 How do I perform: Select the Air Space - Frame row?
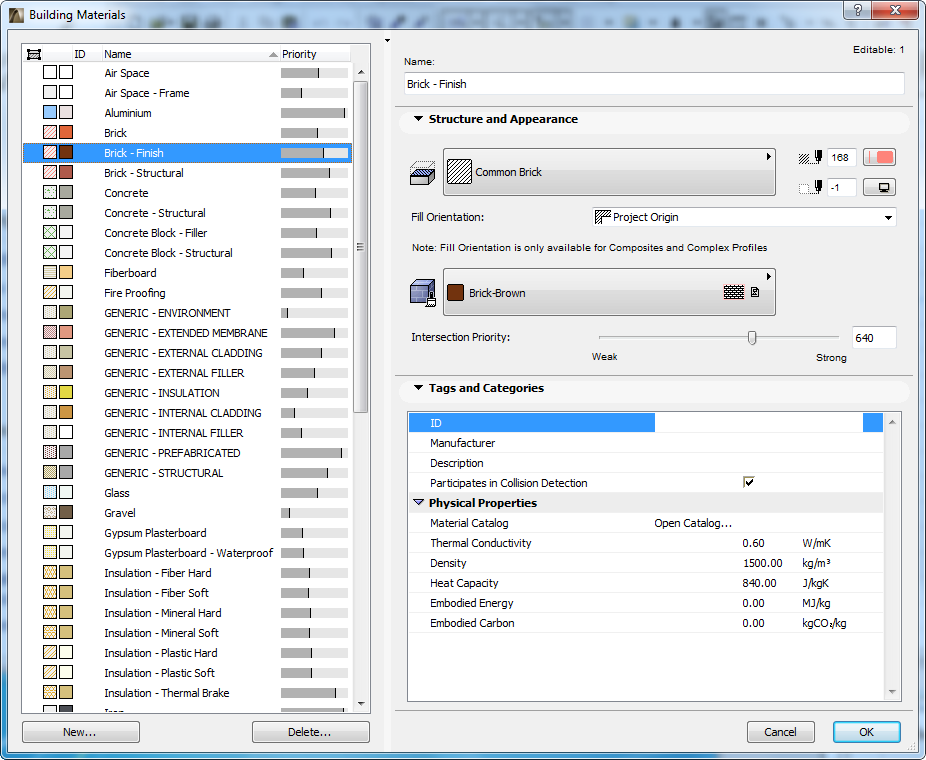click(x=187, y=93)
